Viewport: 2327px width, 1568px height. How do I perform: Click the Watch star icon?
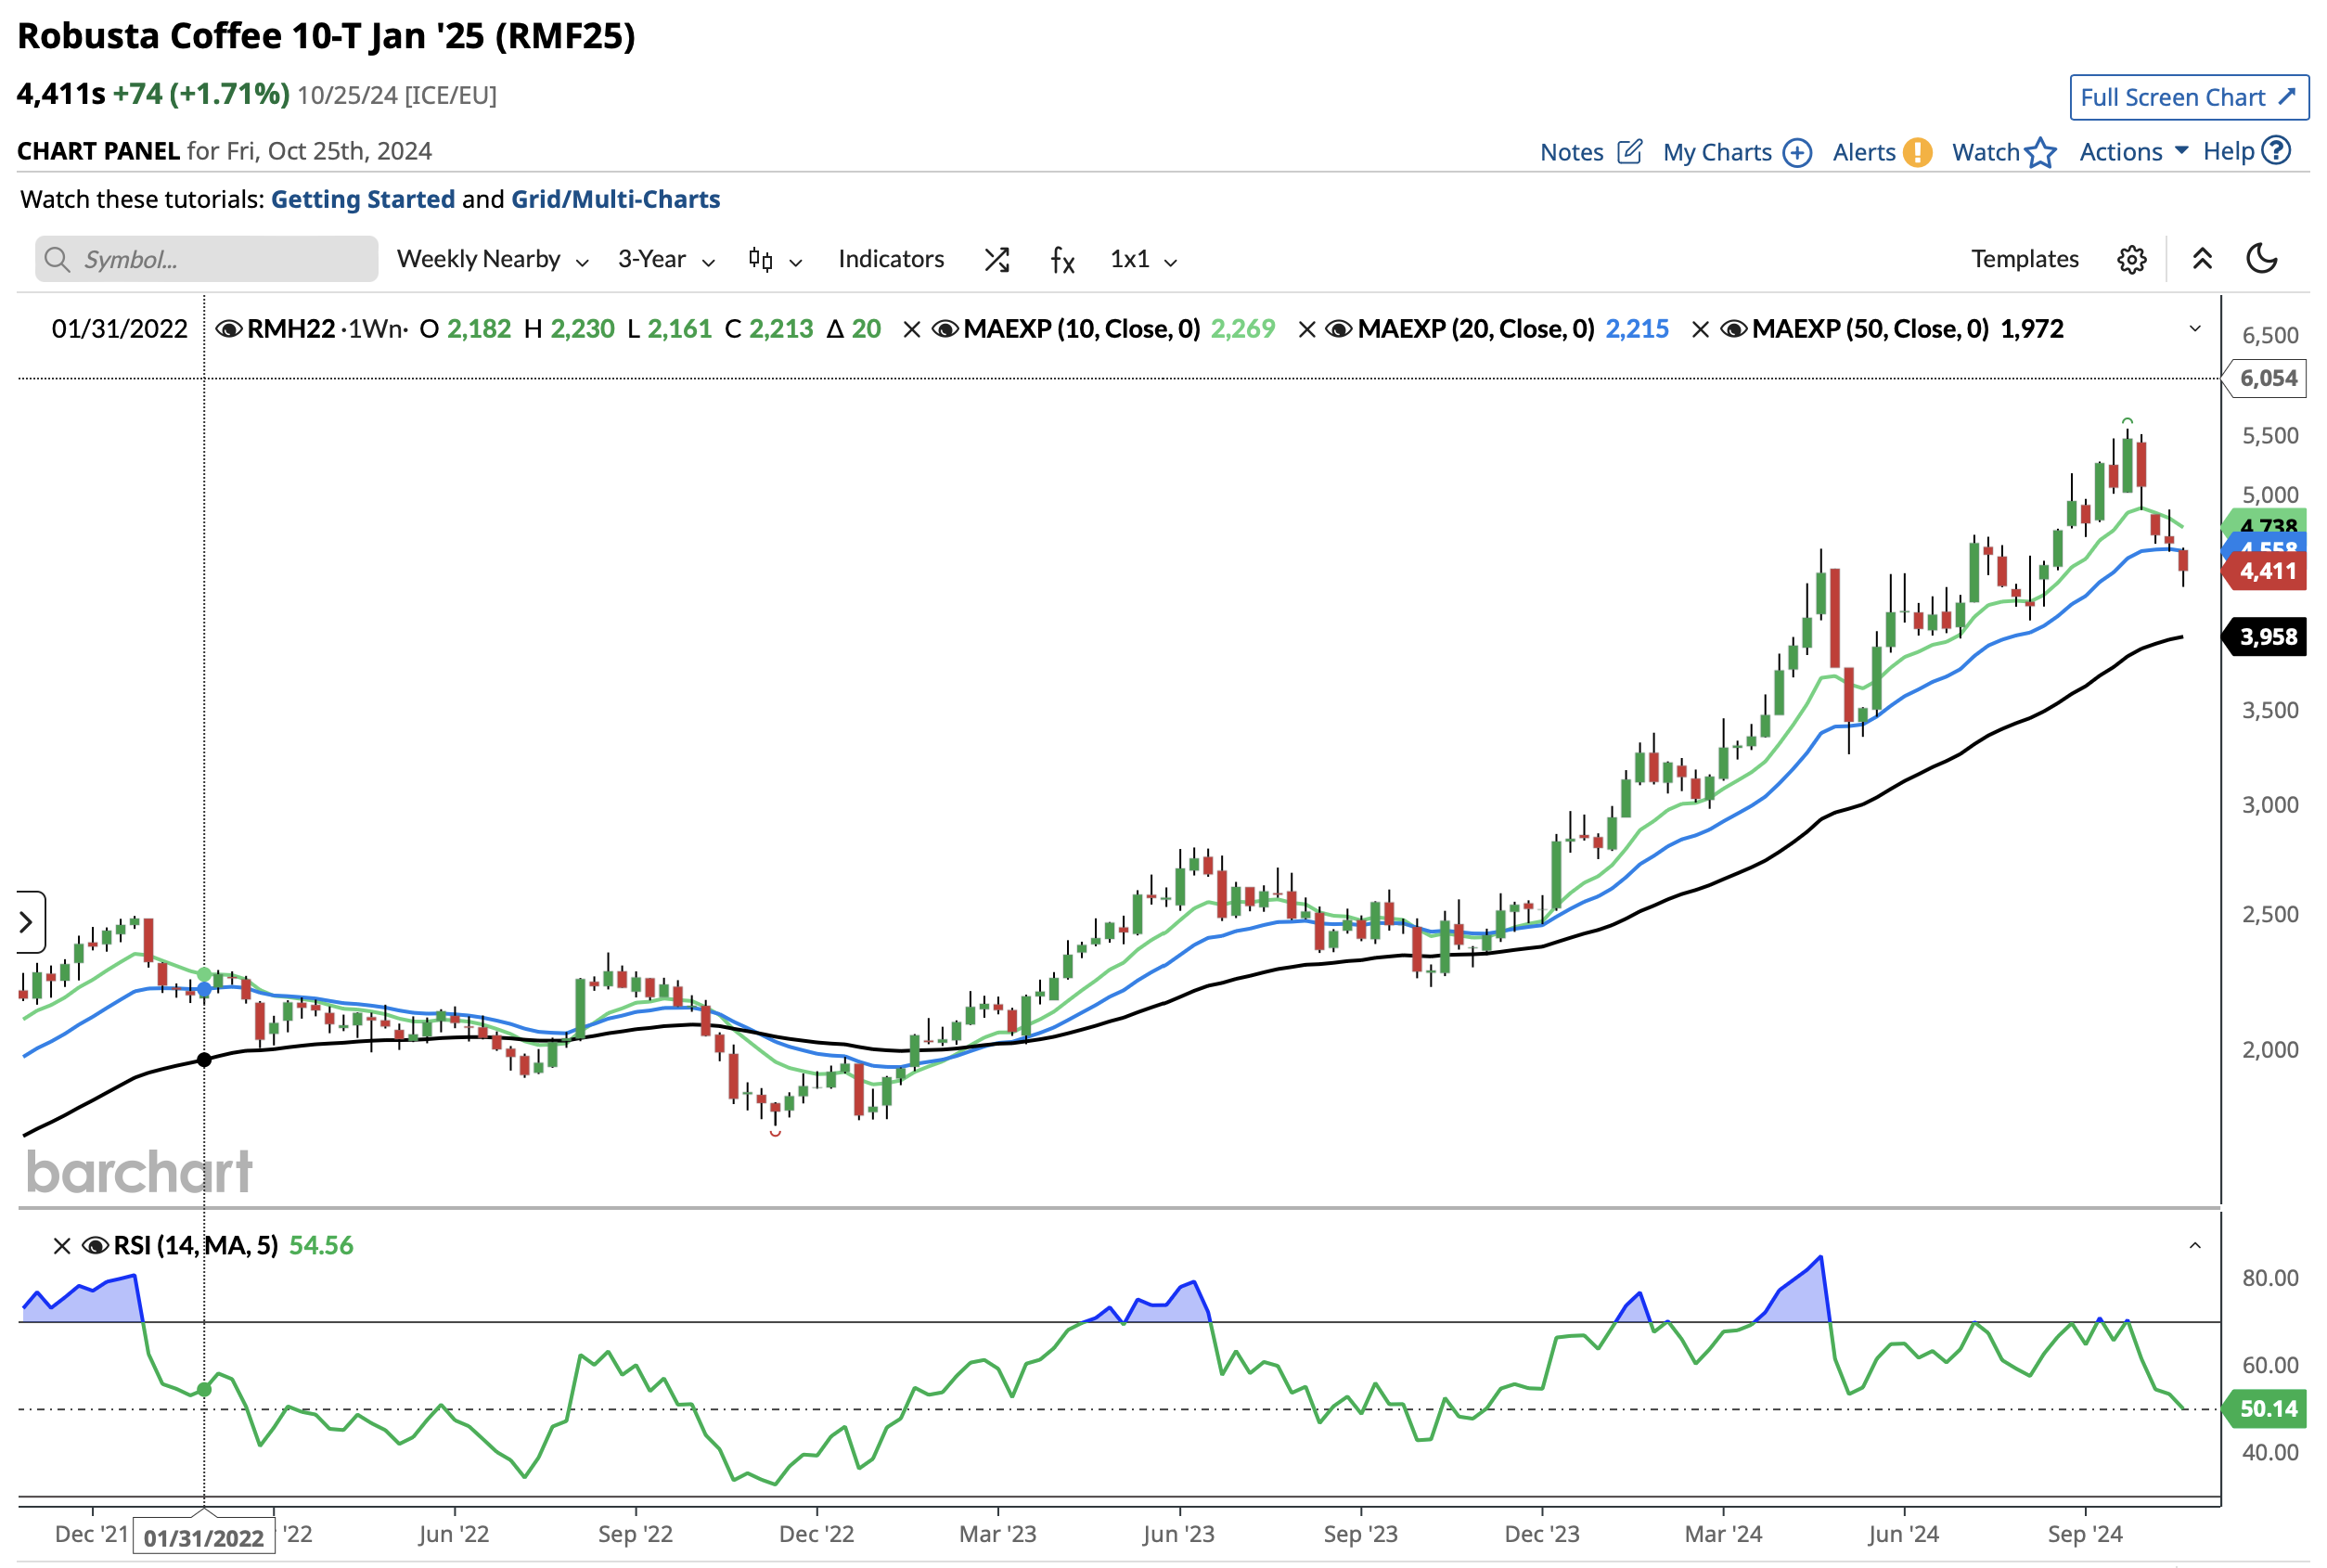click(x=2040, y=153)
